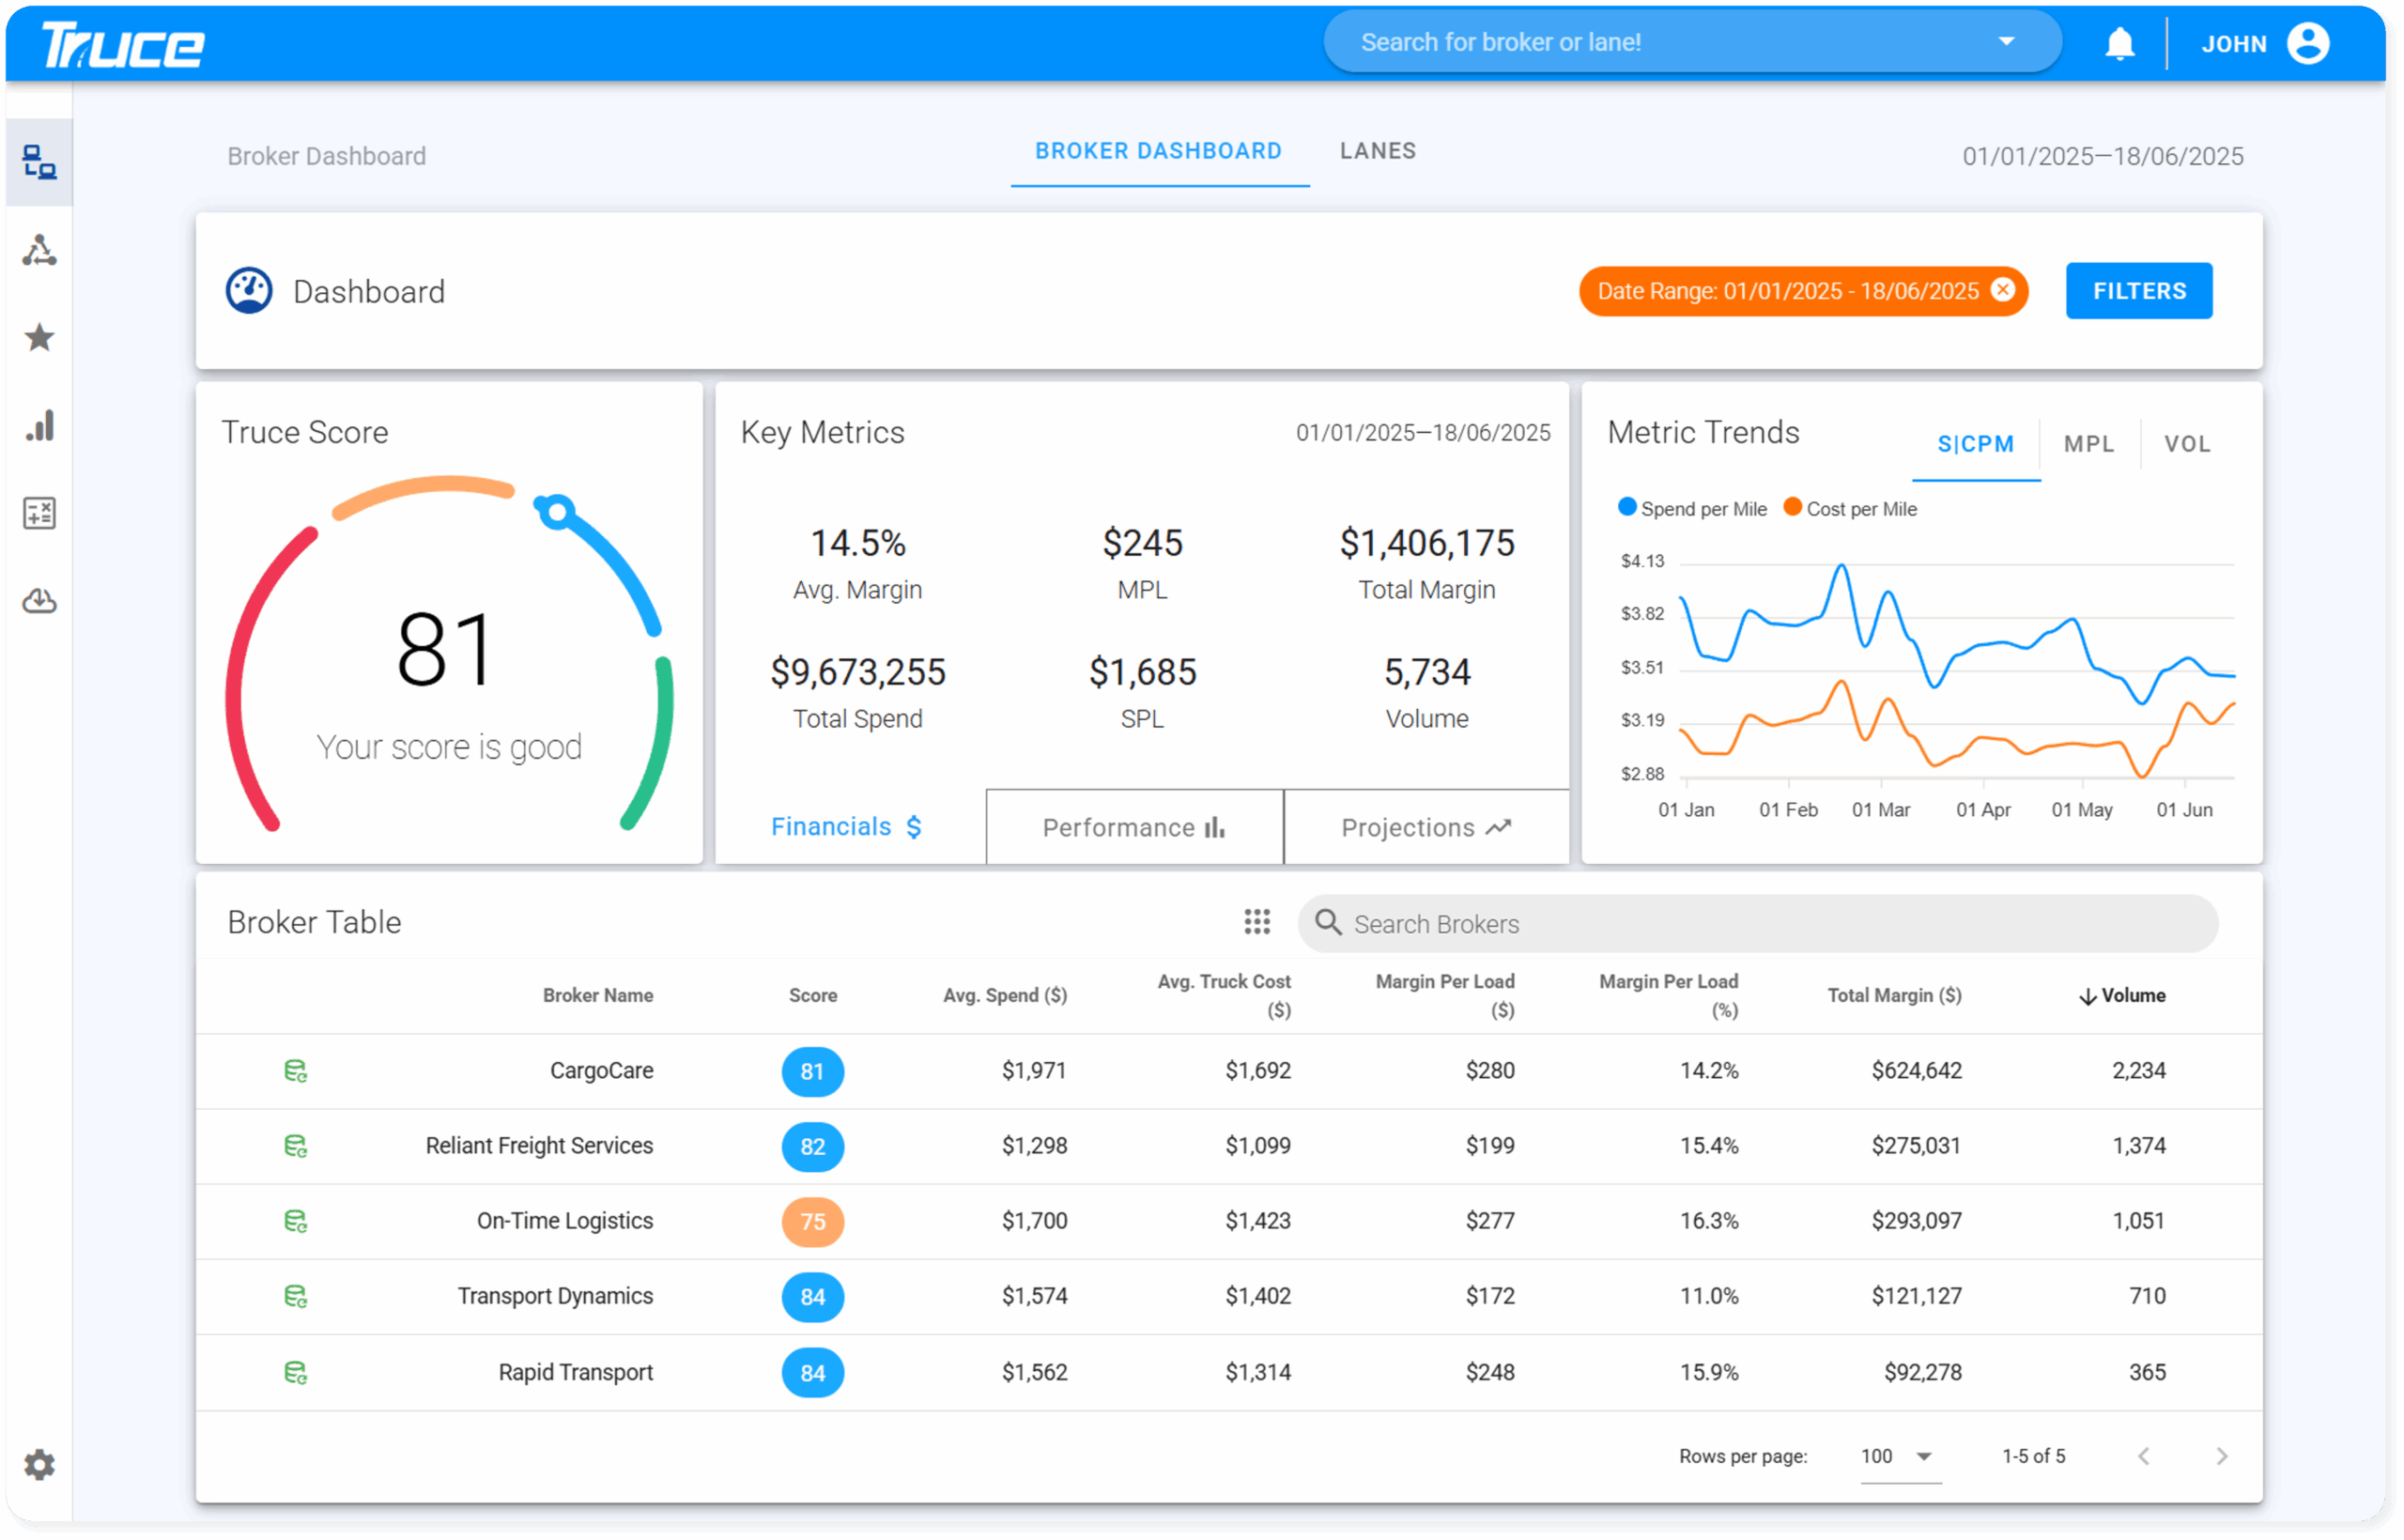Open downloads via the cloud download sidebar icon
Image resolution: width=2404 pixels, height=1540 pixels.
(39, 601)
